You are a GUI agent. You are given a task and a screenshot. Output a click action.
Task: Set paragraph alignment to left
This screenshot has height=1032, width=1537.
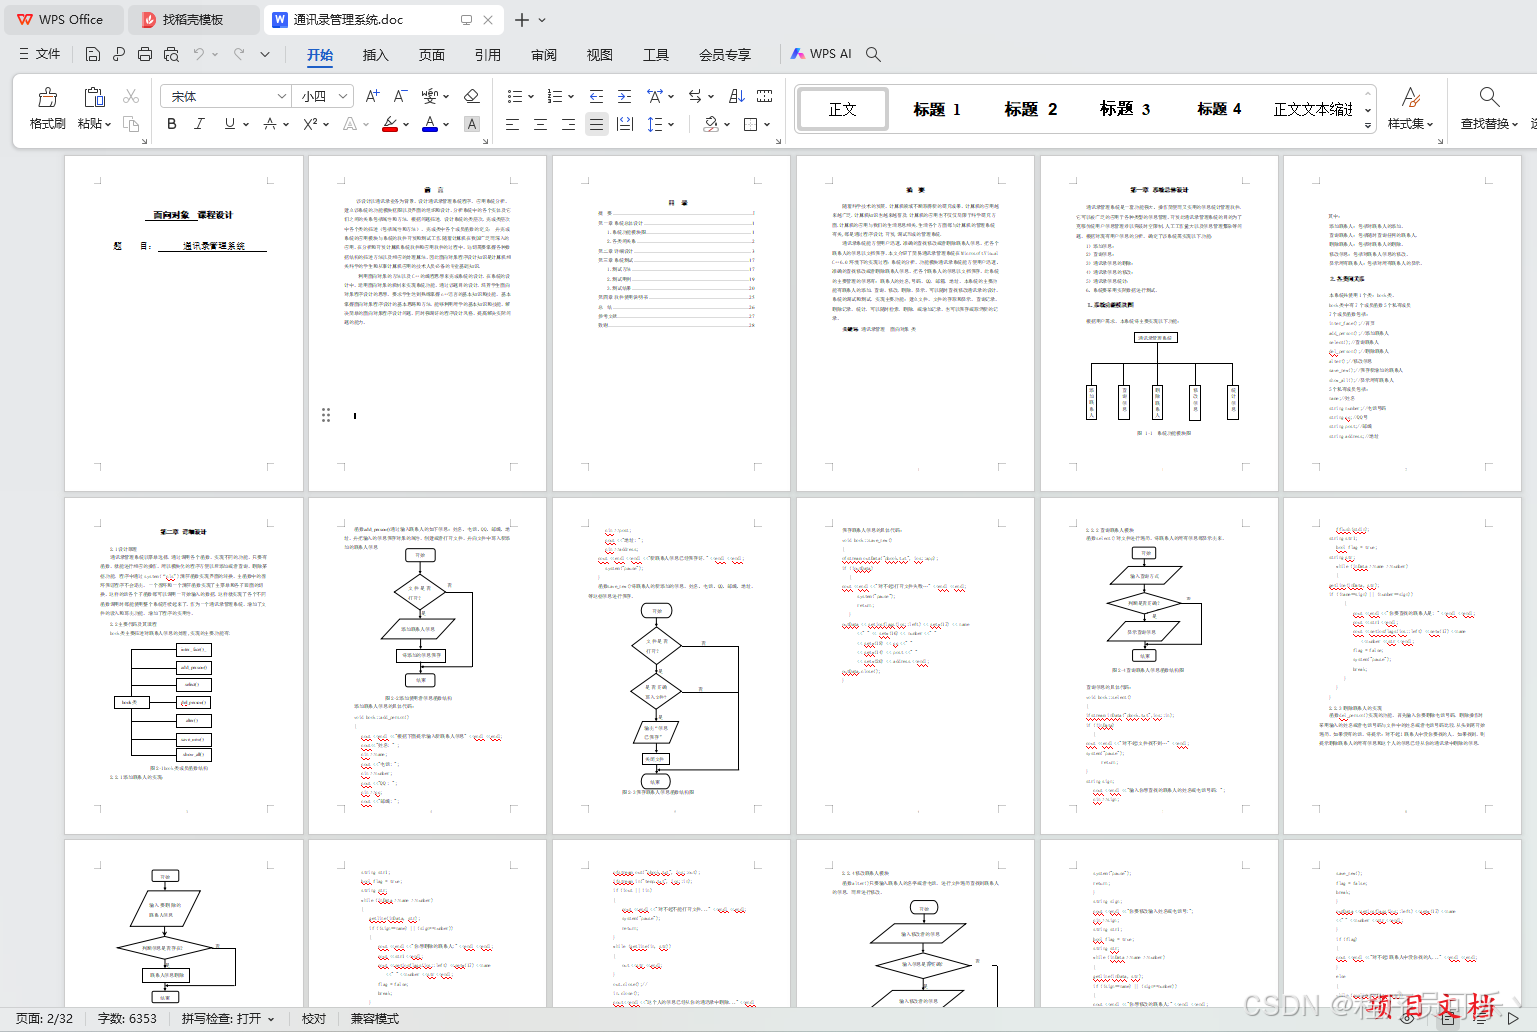coord(512,124)
